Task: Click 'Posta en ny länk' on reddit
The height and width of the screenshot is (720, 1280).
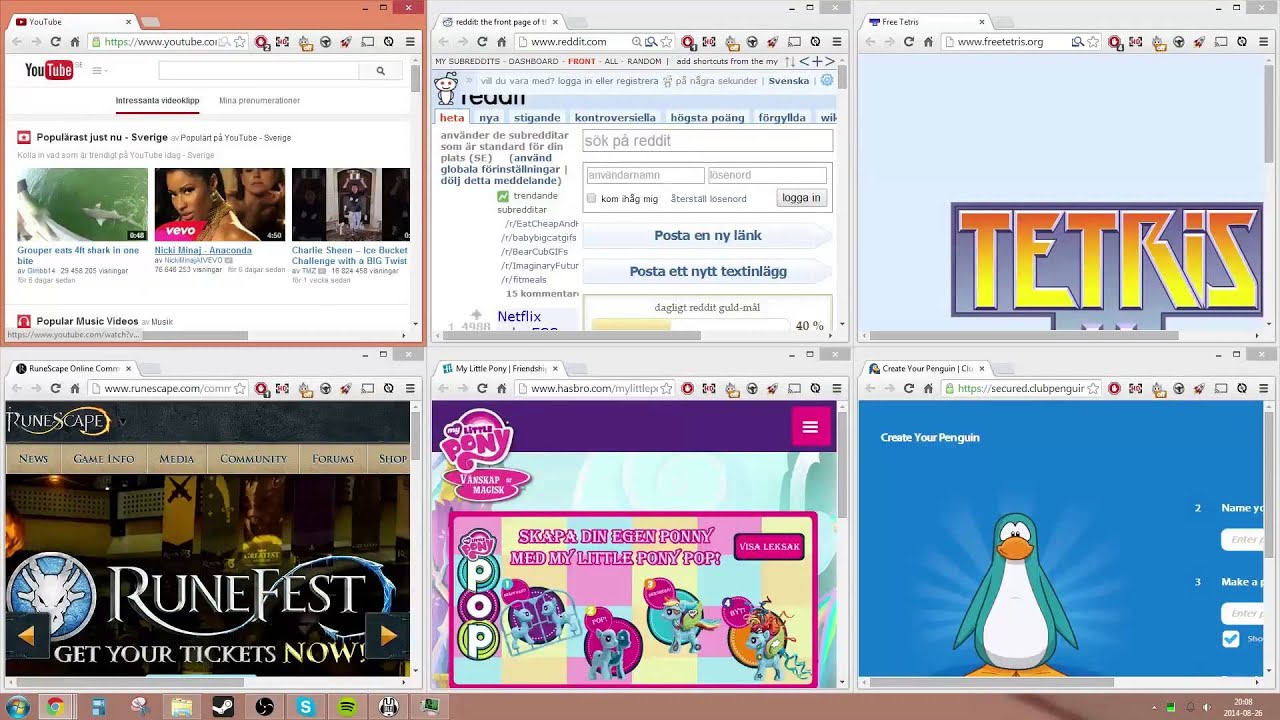Action: click(707, 236)
